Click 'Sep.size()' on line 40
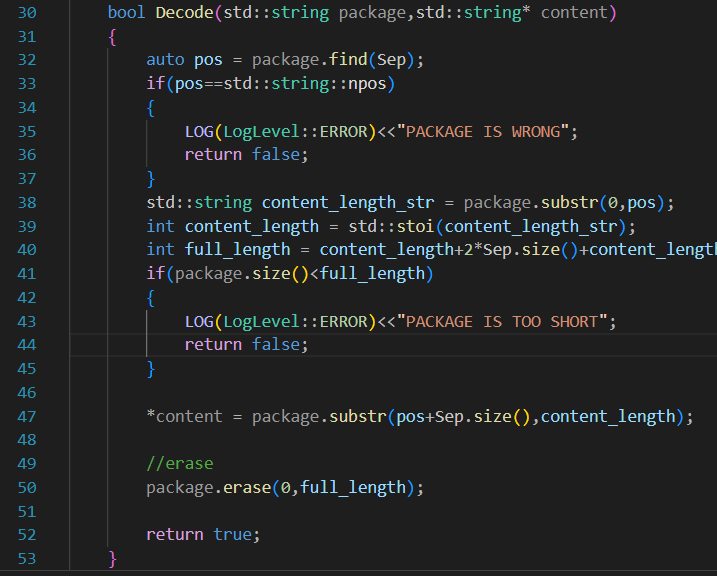This screenshot has height=576, width=717. pyautogui.click(x=530, y=250)
